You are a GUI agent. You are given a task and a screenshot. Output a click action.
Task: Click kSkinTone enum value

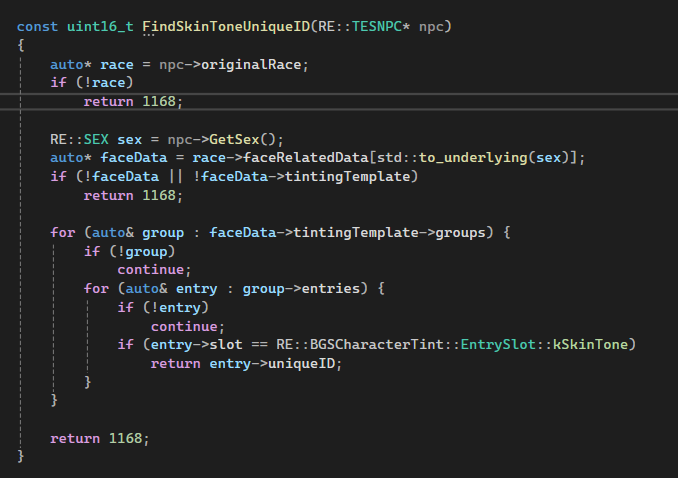point(591,345)
